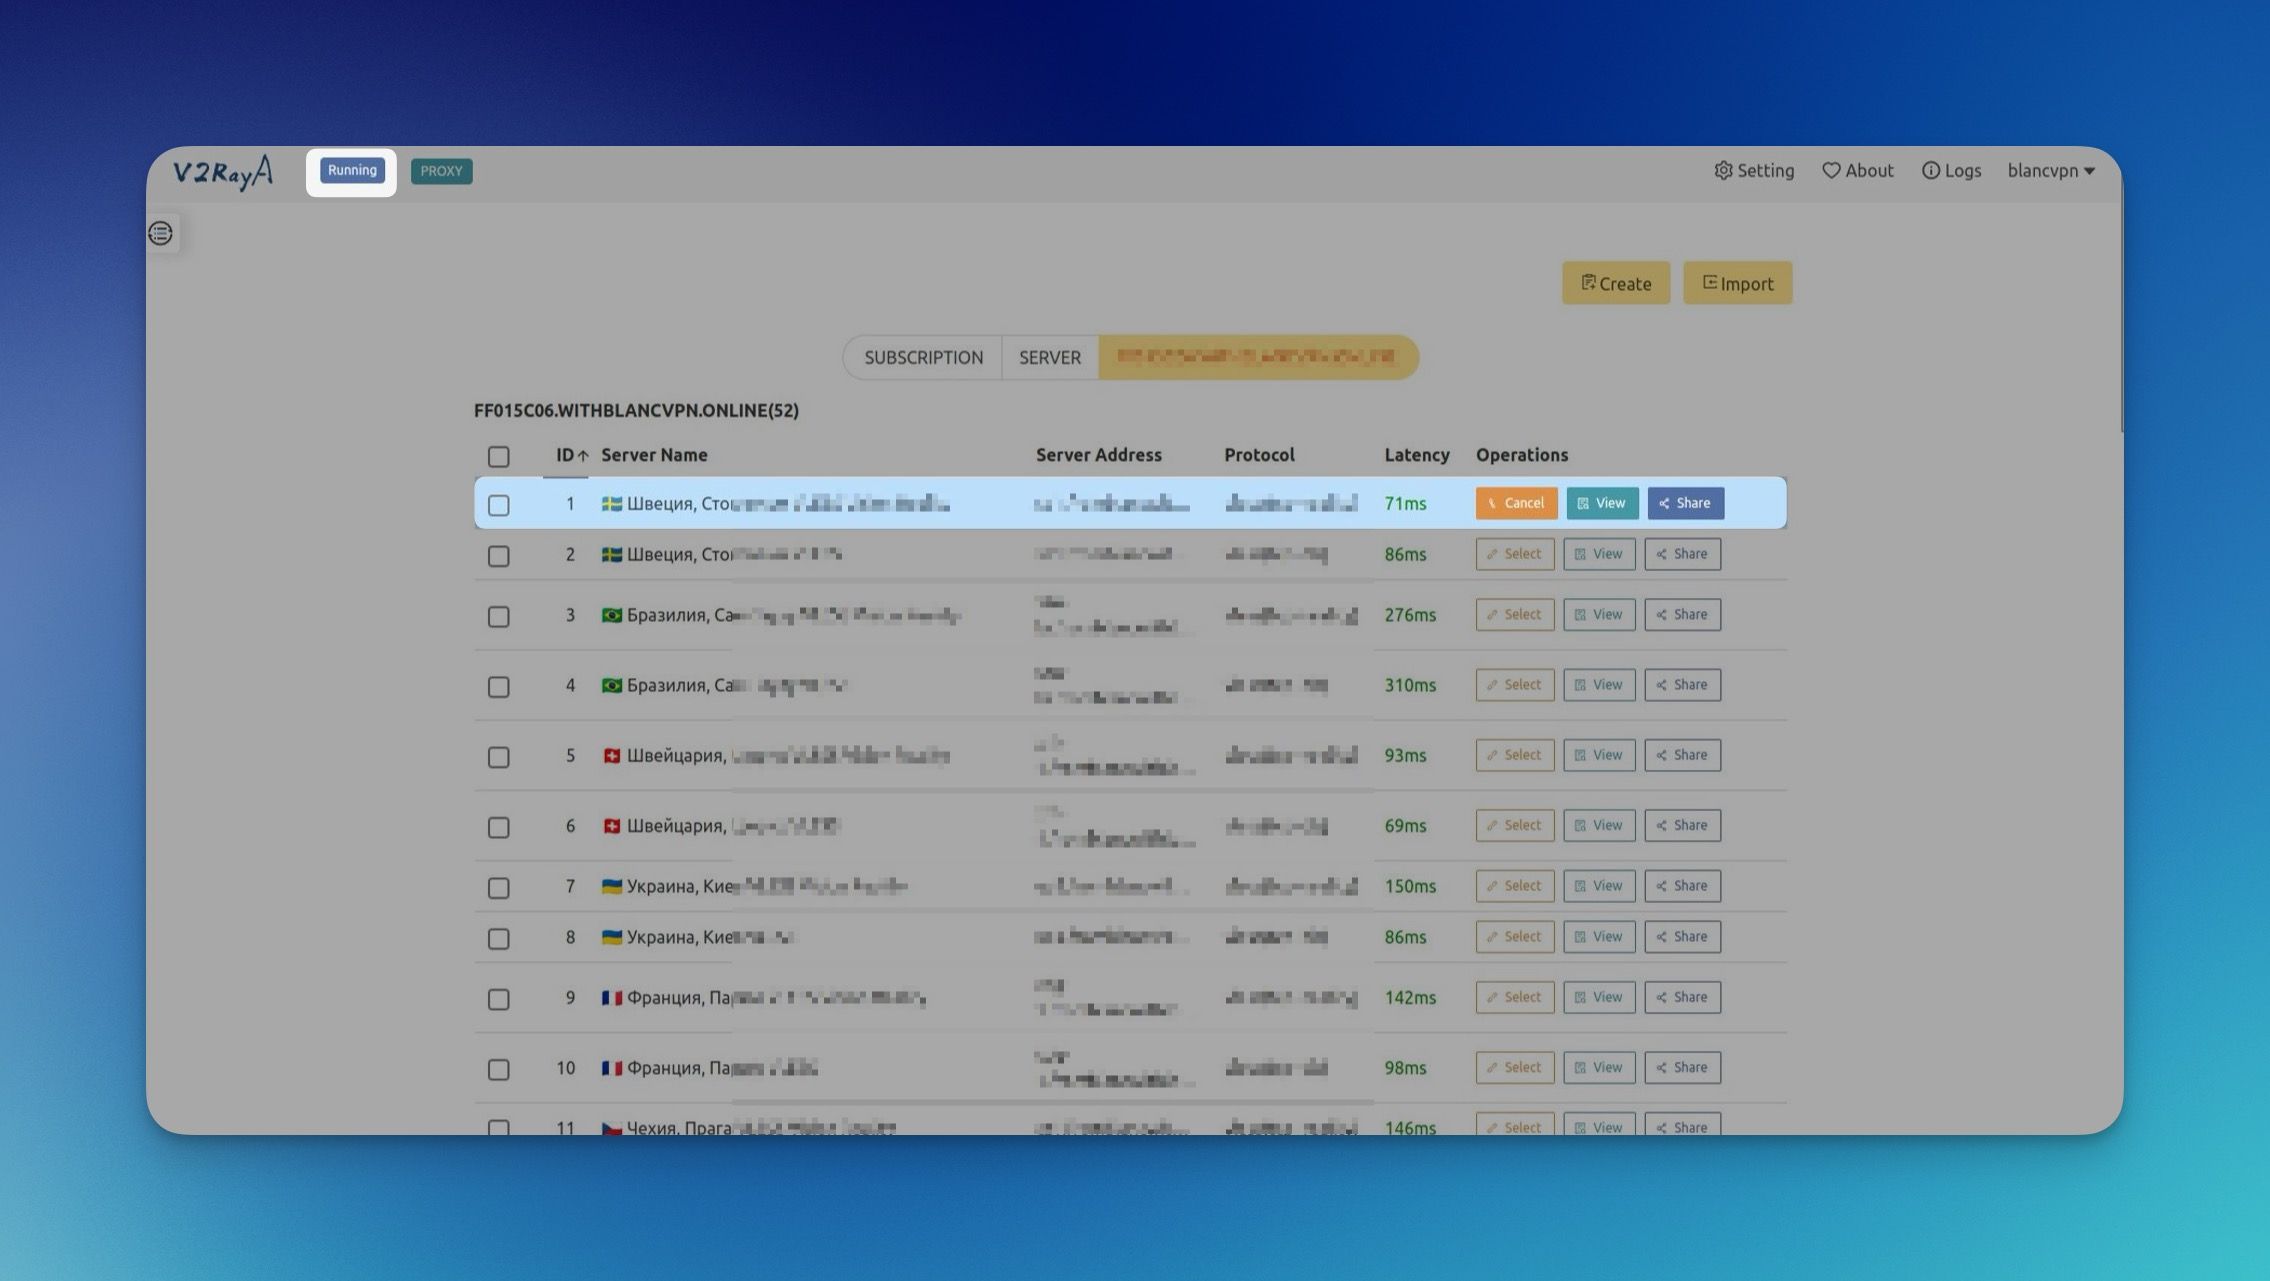Select server 6 for connection
This screenshot has width=2270, height=1281.
pos(1514,825)
